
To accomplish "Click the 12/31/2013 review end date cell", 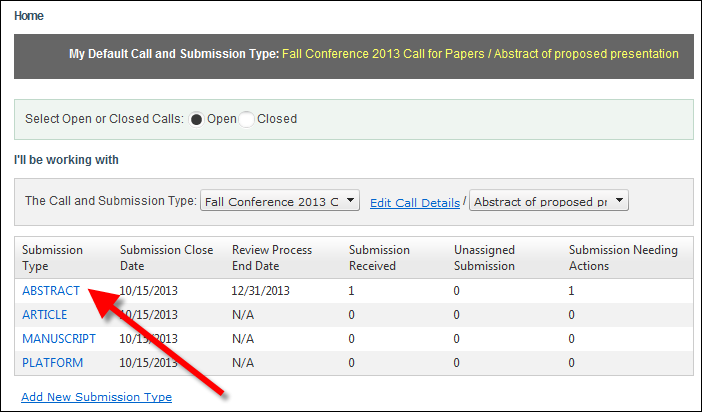I will coord(261,291).
